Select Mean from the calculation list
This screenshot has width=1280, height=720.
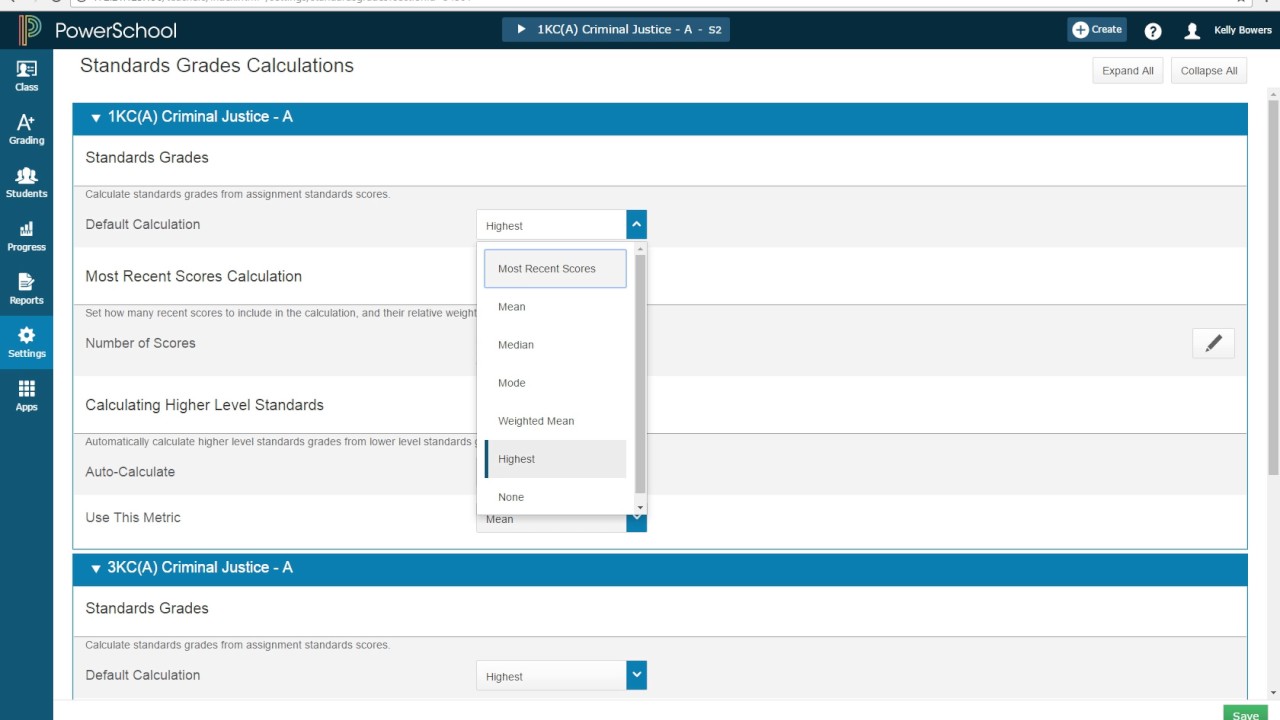coord(555,307)
